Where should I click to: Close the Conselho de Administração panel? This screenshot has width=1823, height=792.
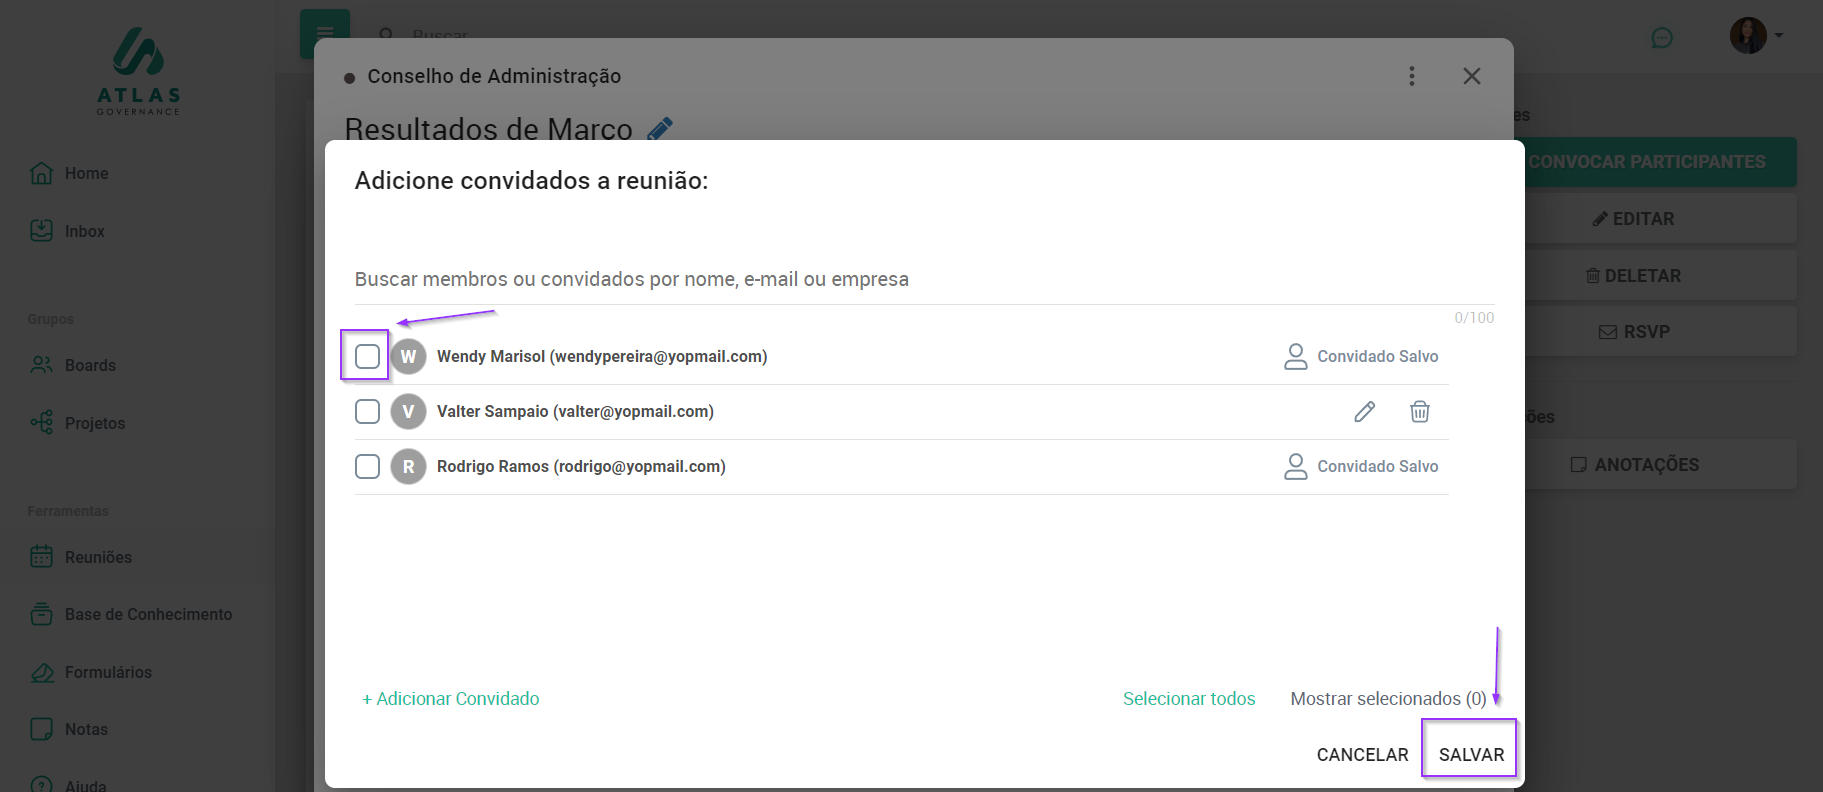(x=1471, y=76)
